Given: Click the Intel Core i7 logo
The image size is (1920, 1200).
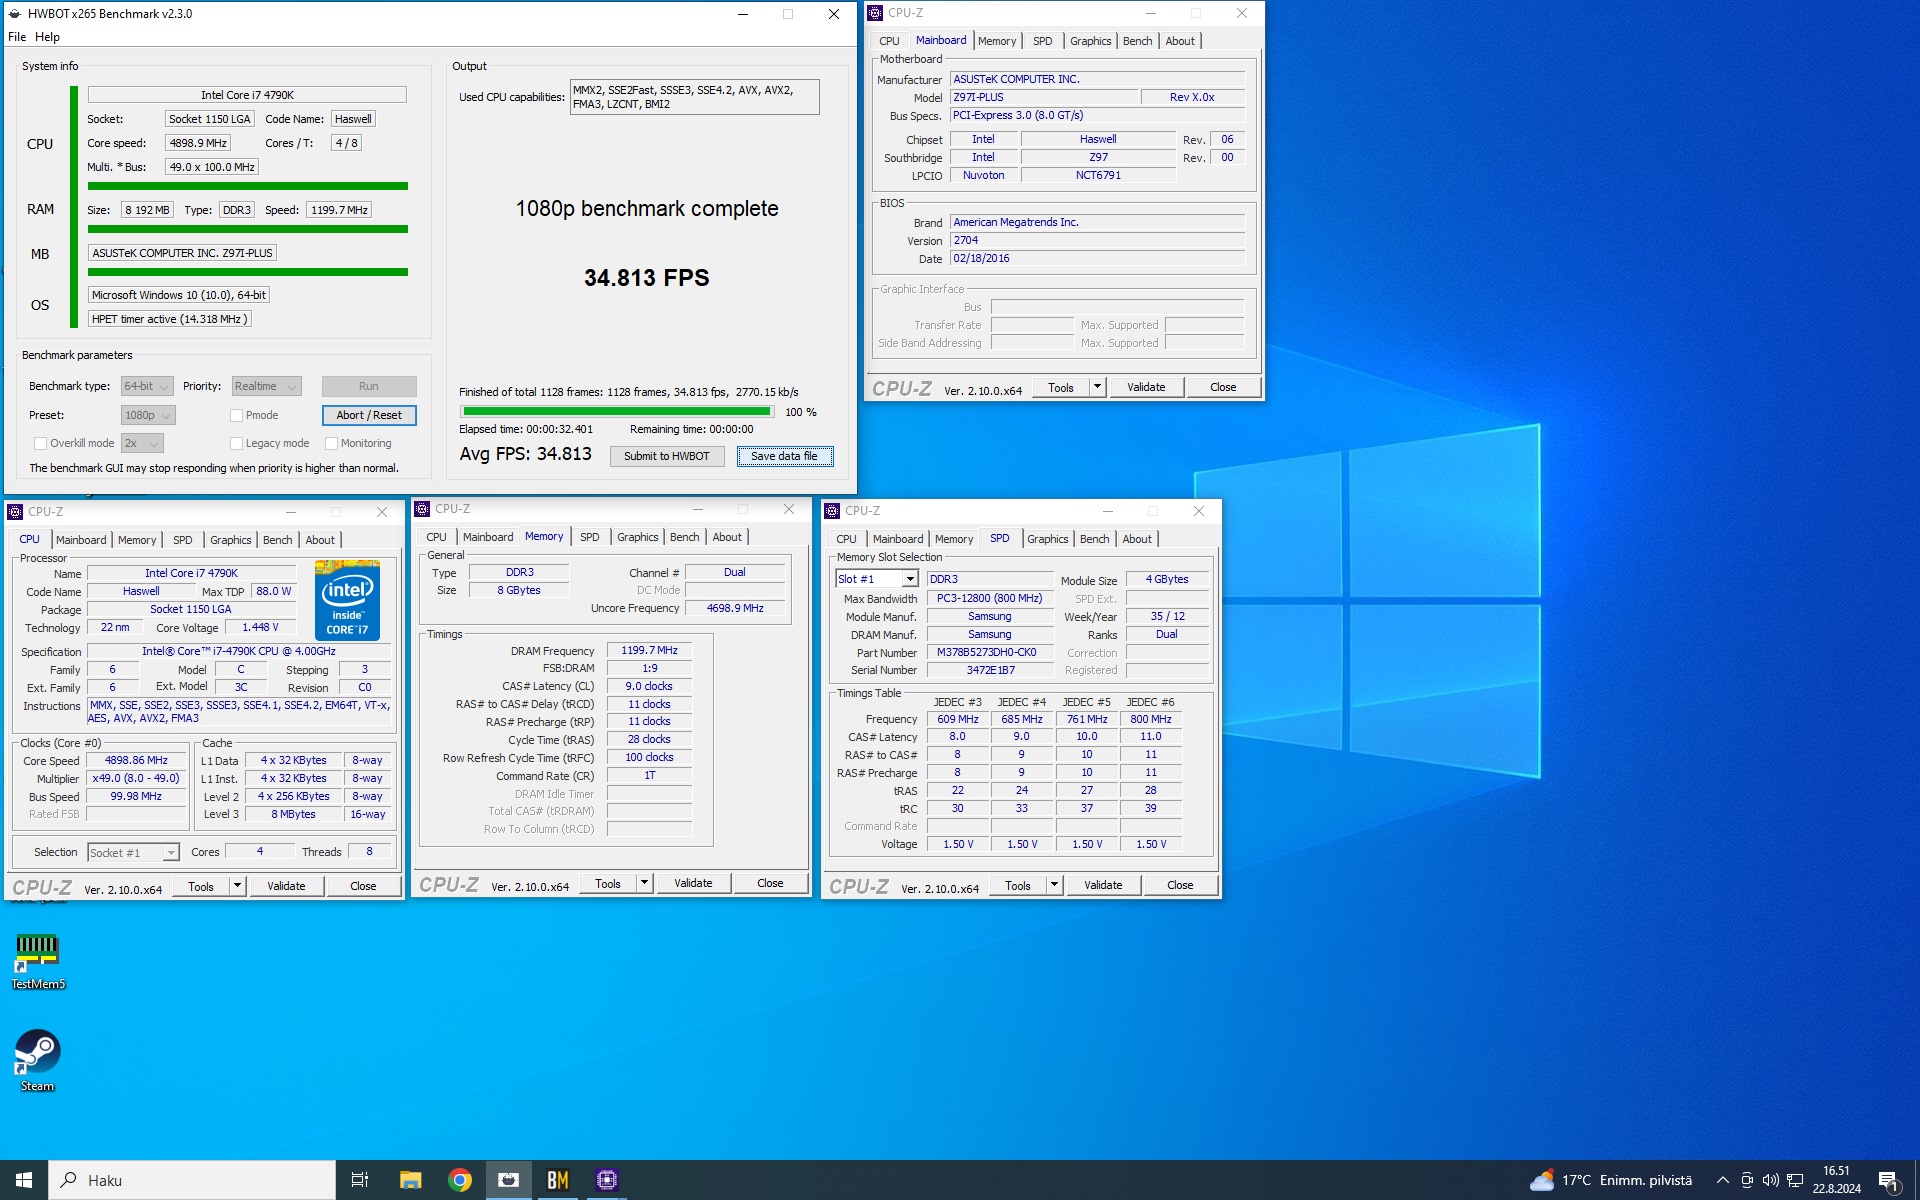Looking at the screenshot, I should [x=347, y=600].
